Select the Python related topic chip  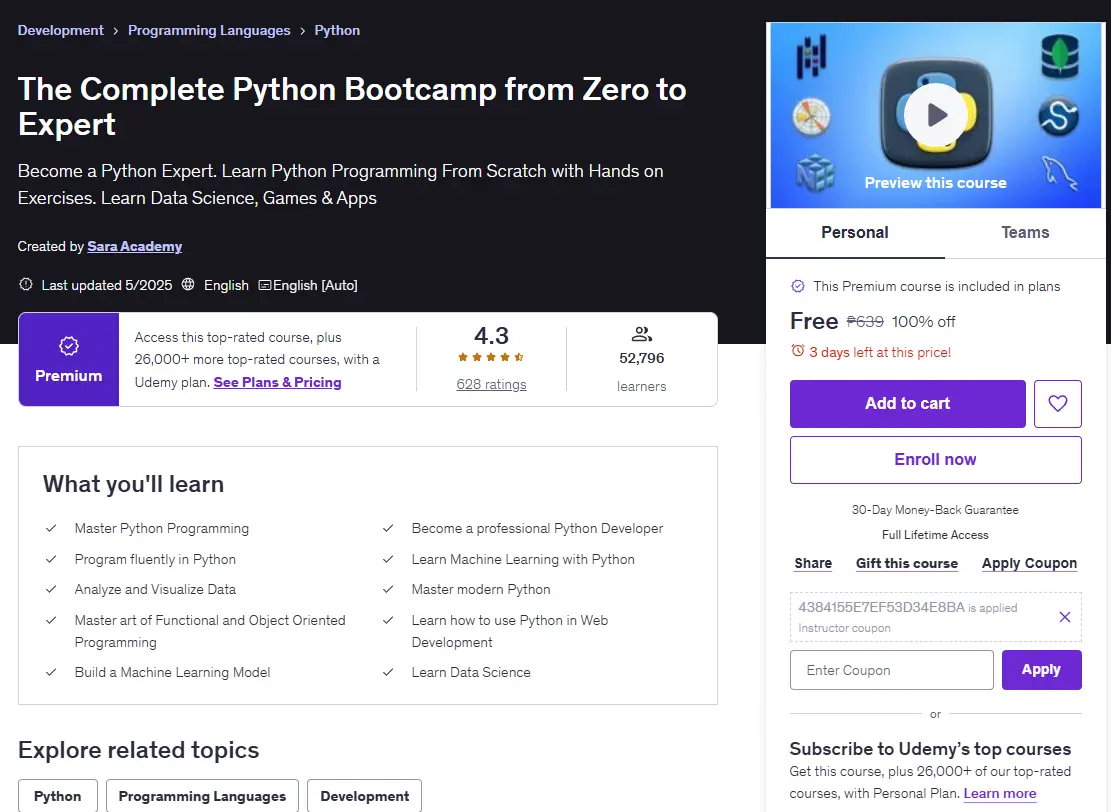57,796
